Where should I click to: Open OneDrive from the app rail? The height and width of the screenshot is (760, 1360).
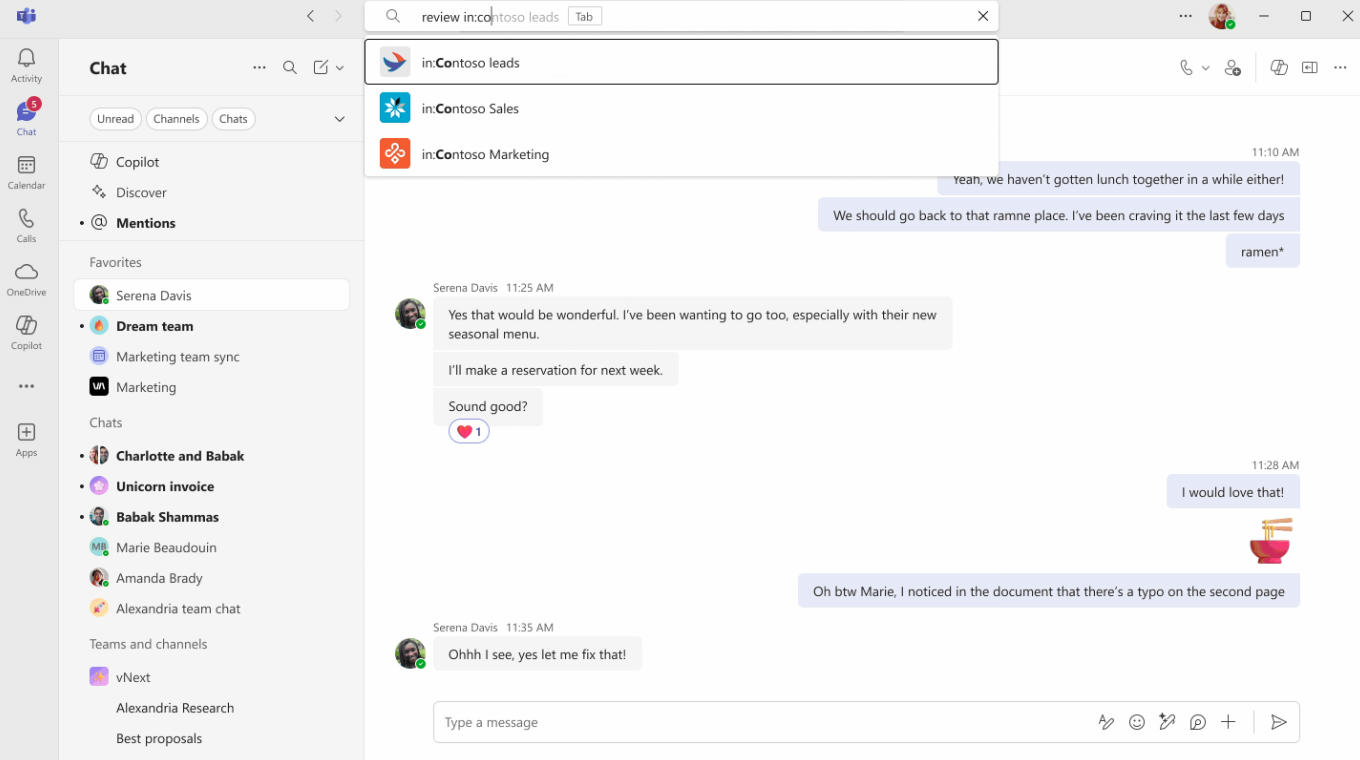click(x=26, y=279)
